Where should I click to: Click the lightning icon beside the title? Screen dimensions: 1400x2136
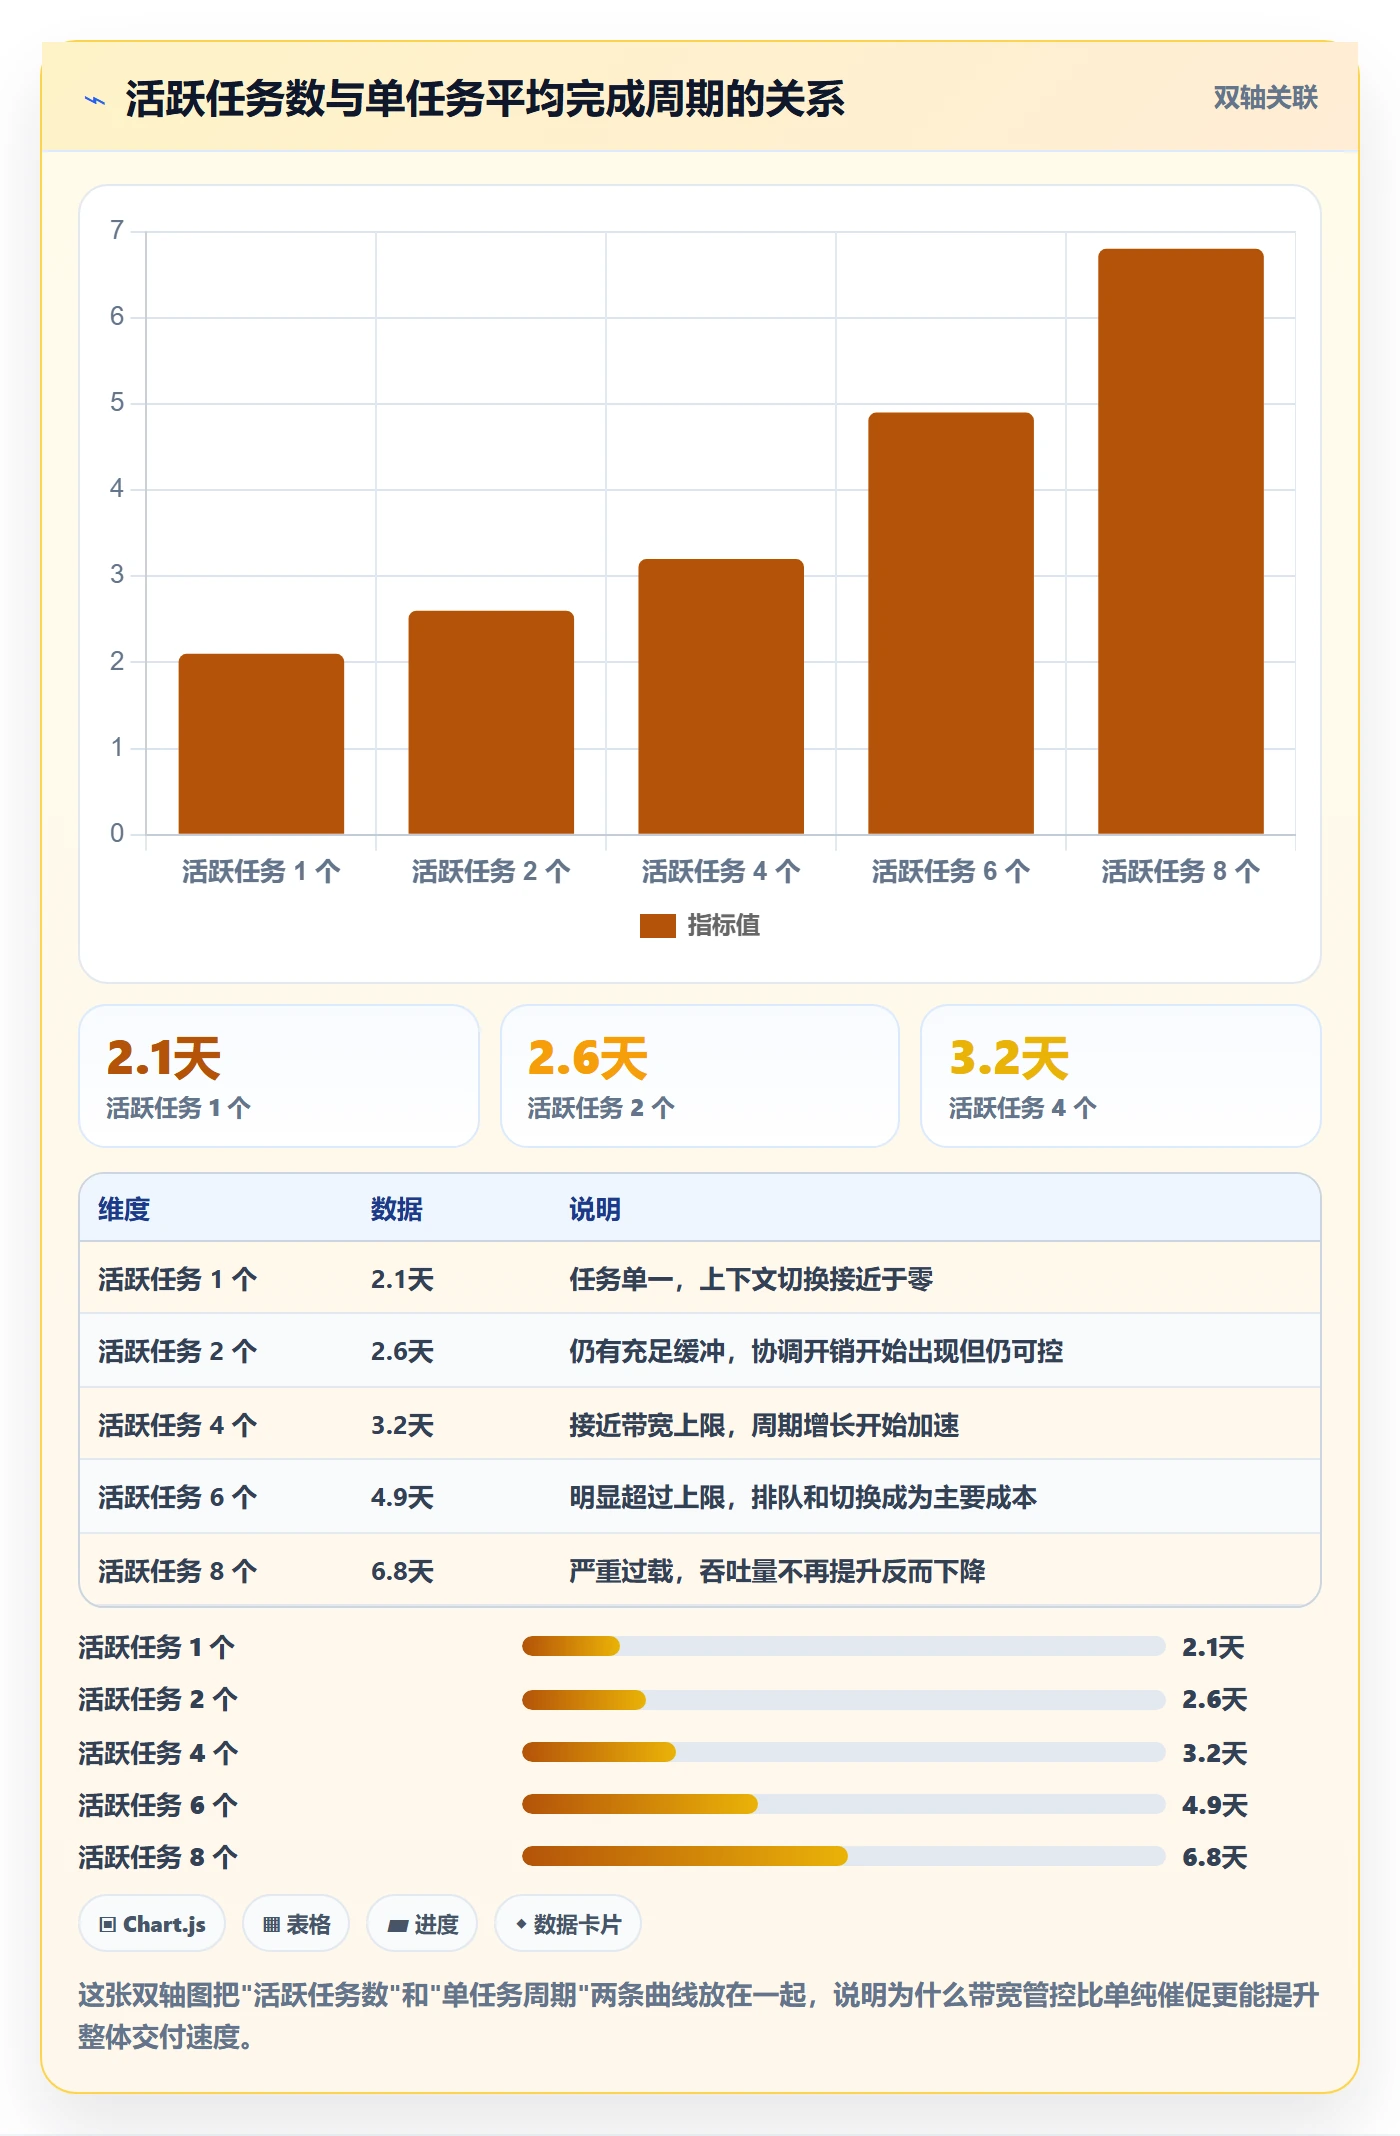point(95,99)
